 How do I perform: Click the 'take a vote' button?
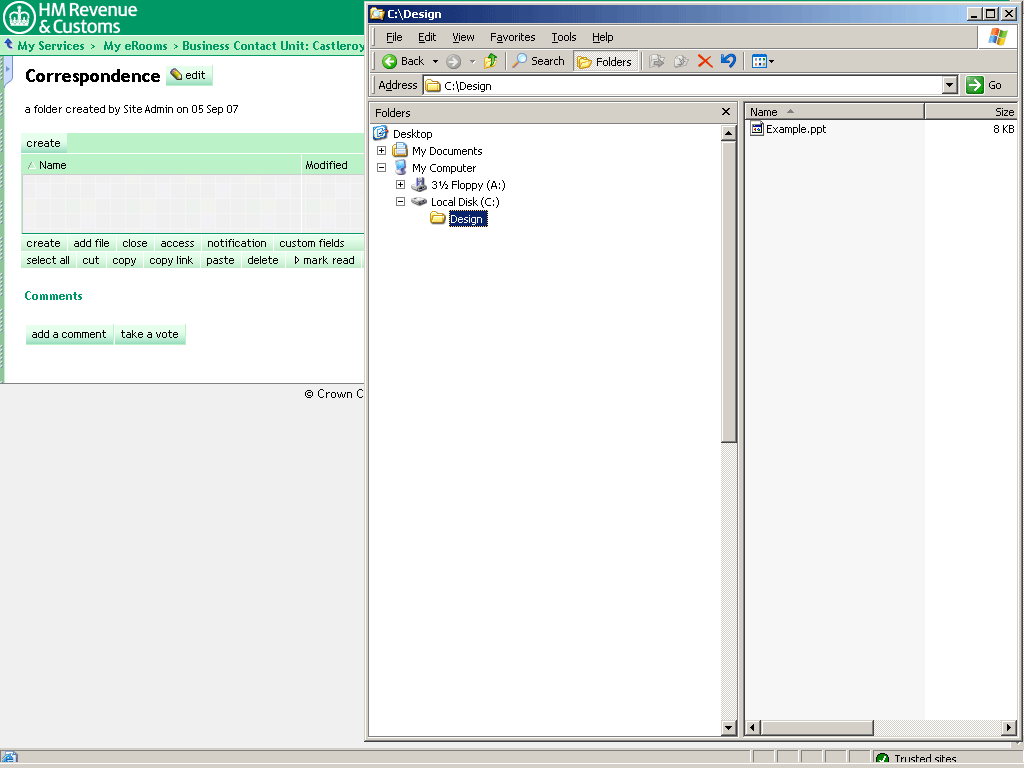(x=150, y=334)
